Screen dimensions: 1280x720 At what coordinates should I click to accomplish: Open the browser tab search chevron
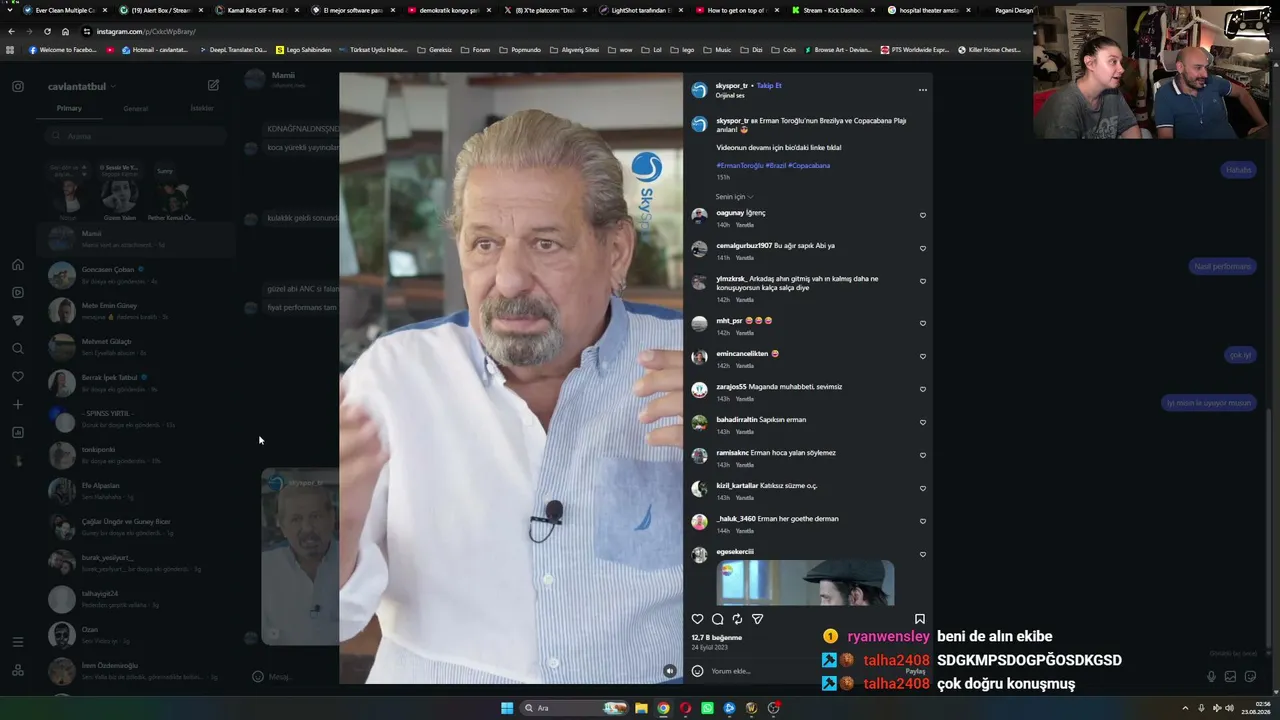(x=10, y=10)
